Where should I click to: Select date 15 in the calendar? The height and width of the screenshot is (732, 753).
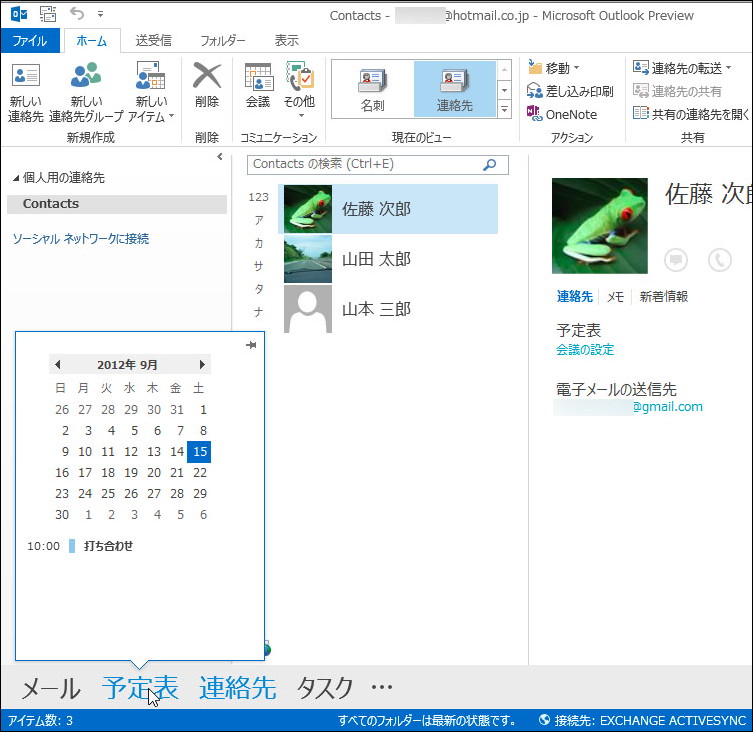click(x=199, y=452)
